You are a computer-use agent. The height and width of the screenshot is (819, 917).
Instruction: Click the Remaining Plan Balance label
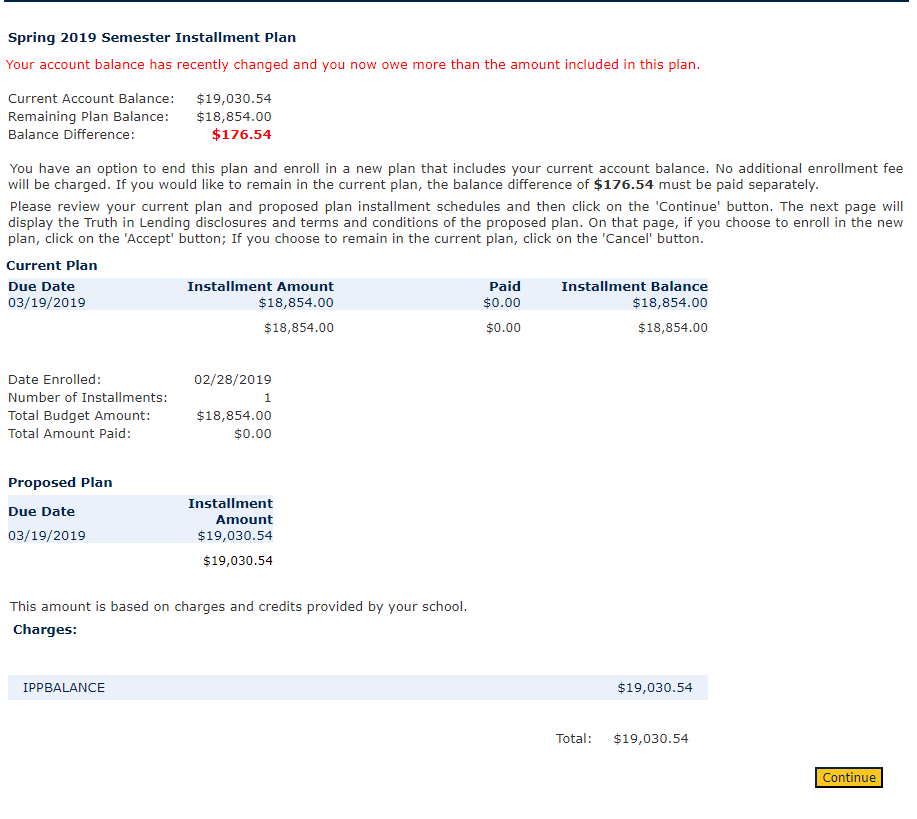click(88, 117)
